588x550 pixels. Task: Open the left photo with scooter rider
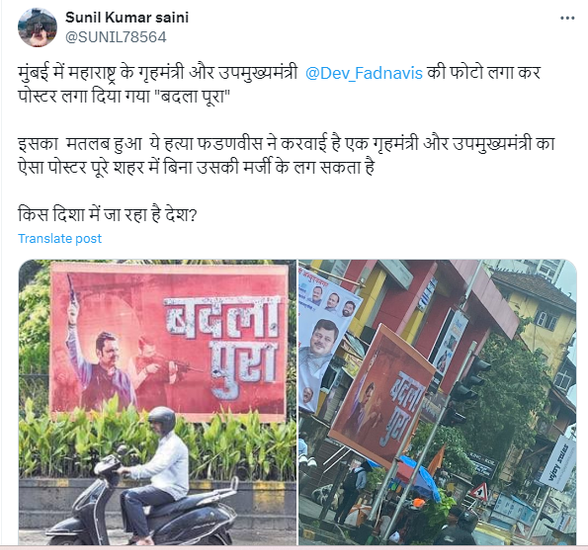pyautogui.click(x=158, y=402)
